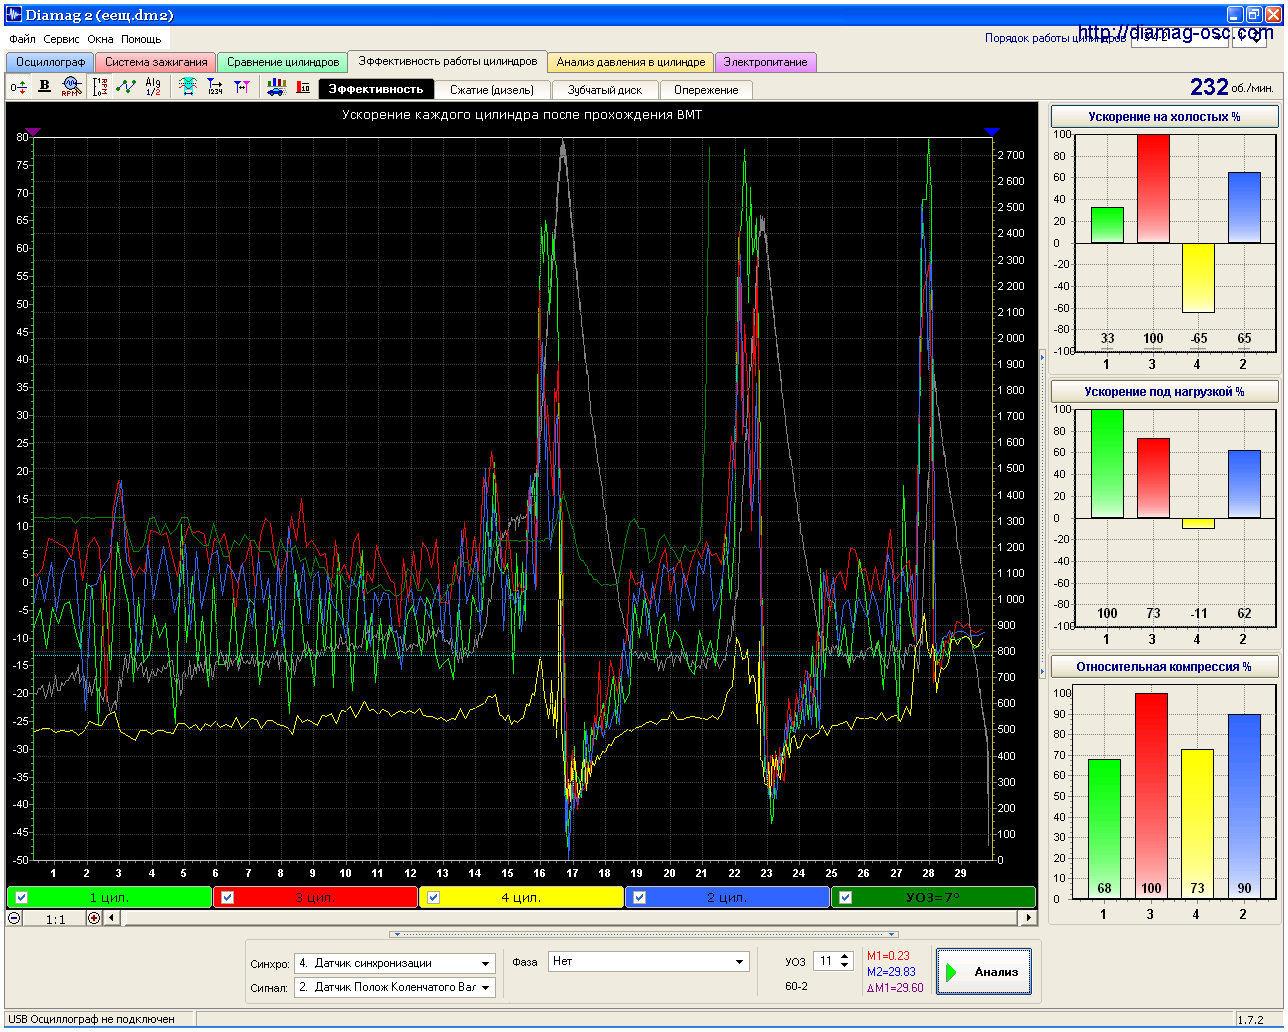Switch to the Система зажигания tab
1288x1032 pixels.
point(156,62)
